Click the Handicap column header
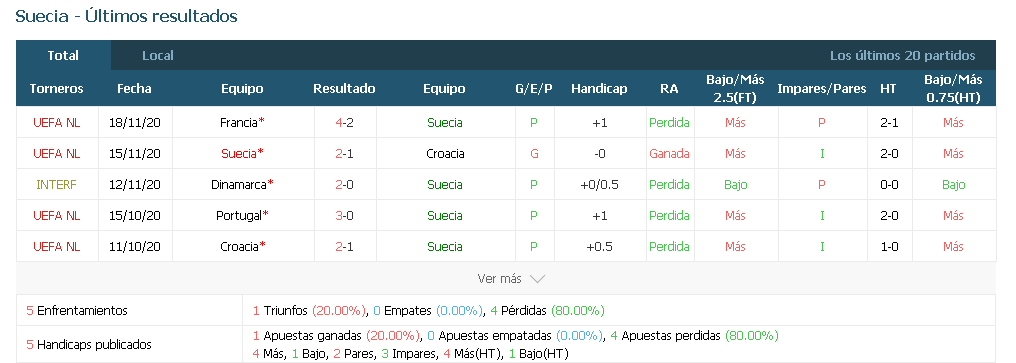The image size is (1016, 363). click(599, 89)
